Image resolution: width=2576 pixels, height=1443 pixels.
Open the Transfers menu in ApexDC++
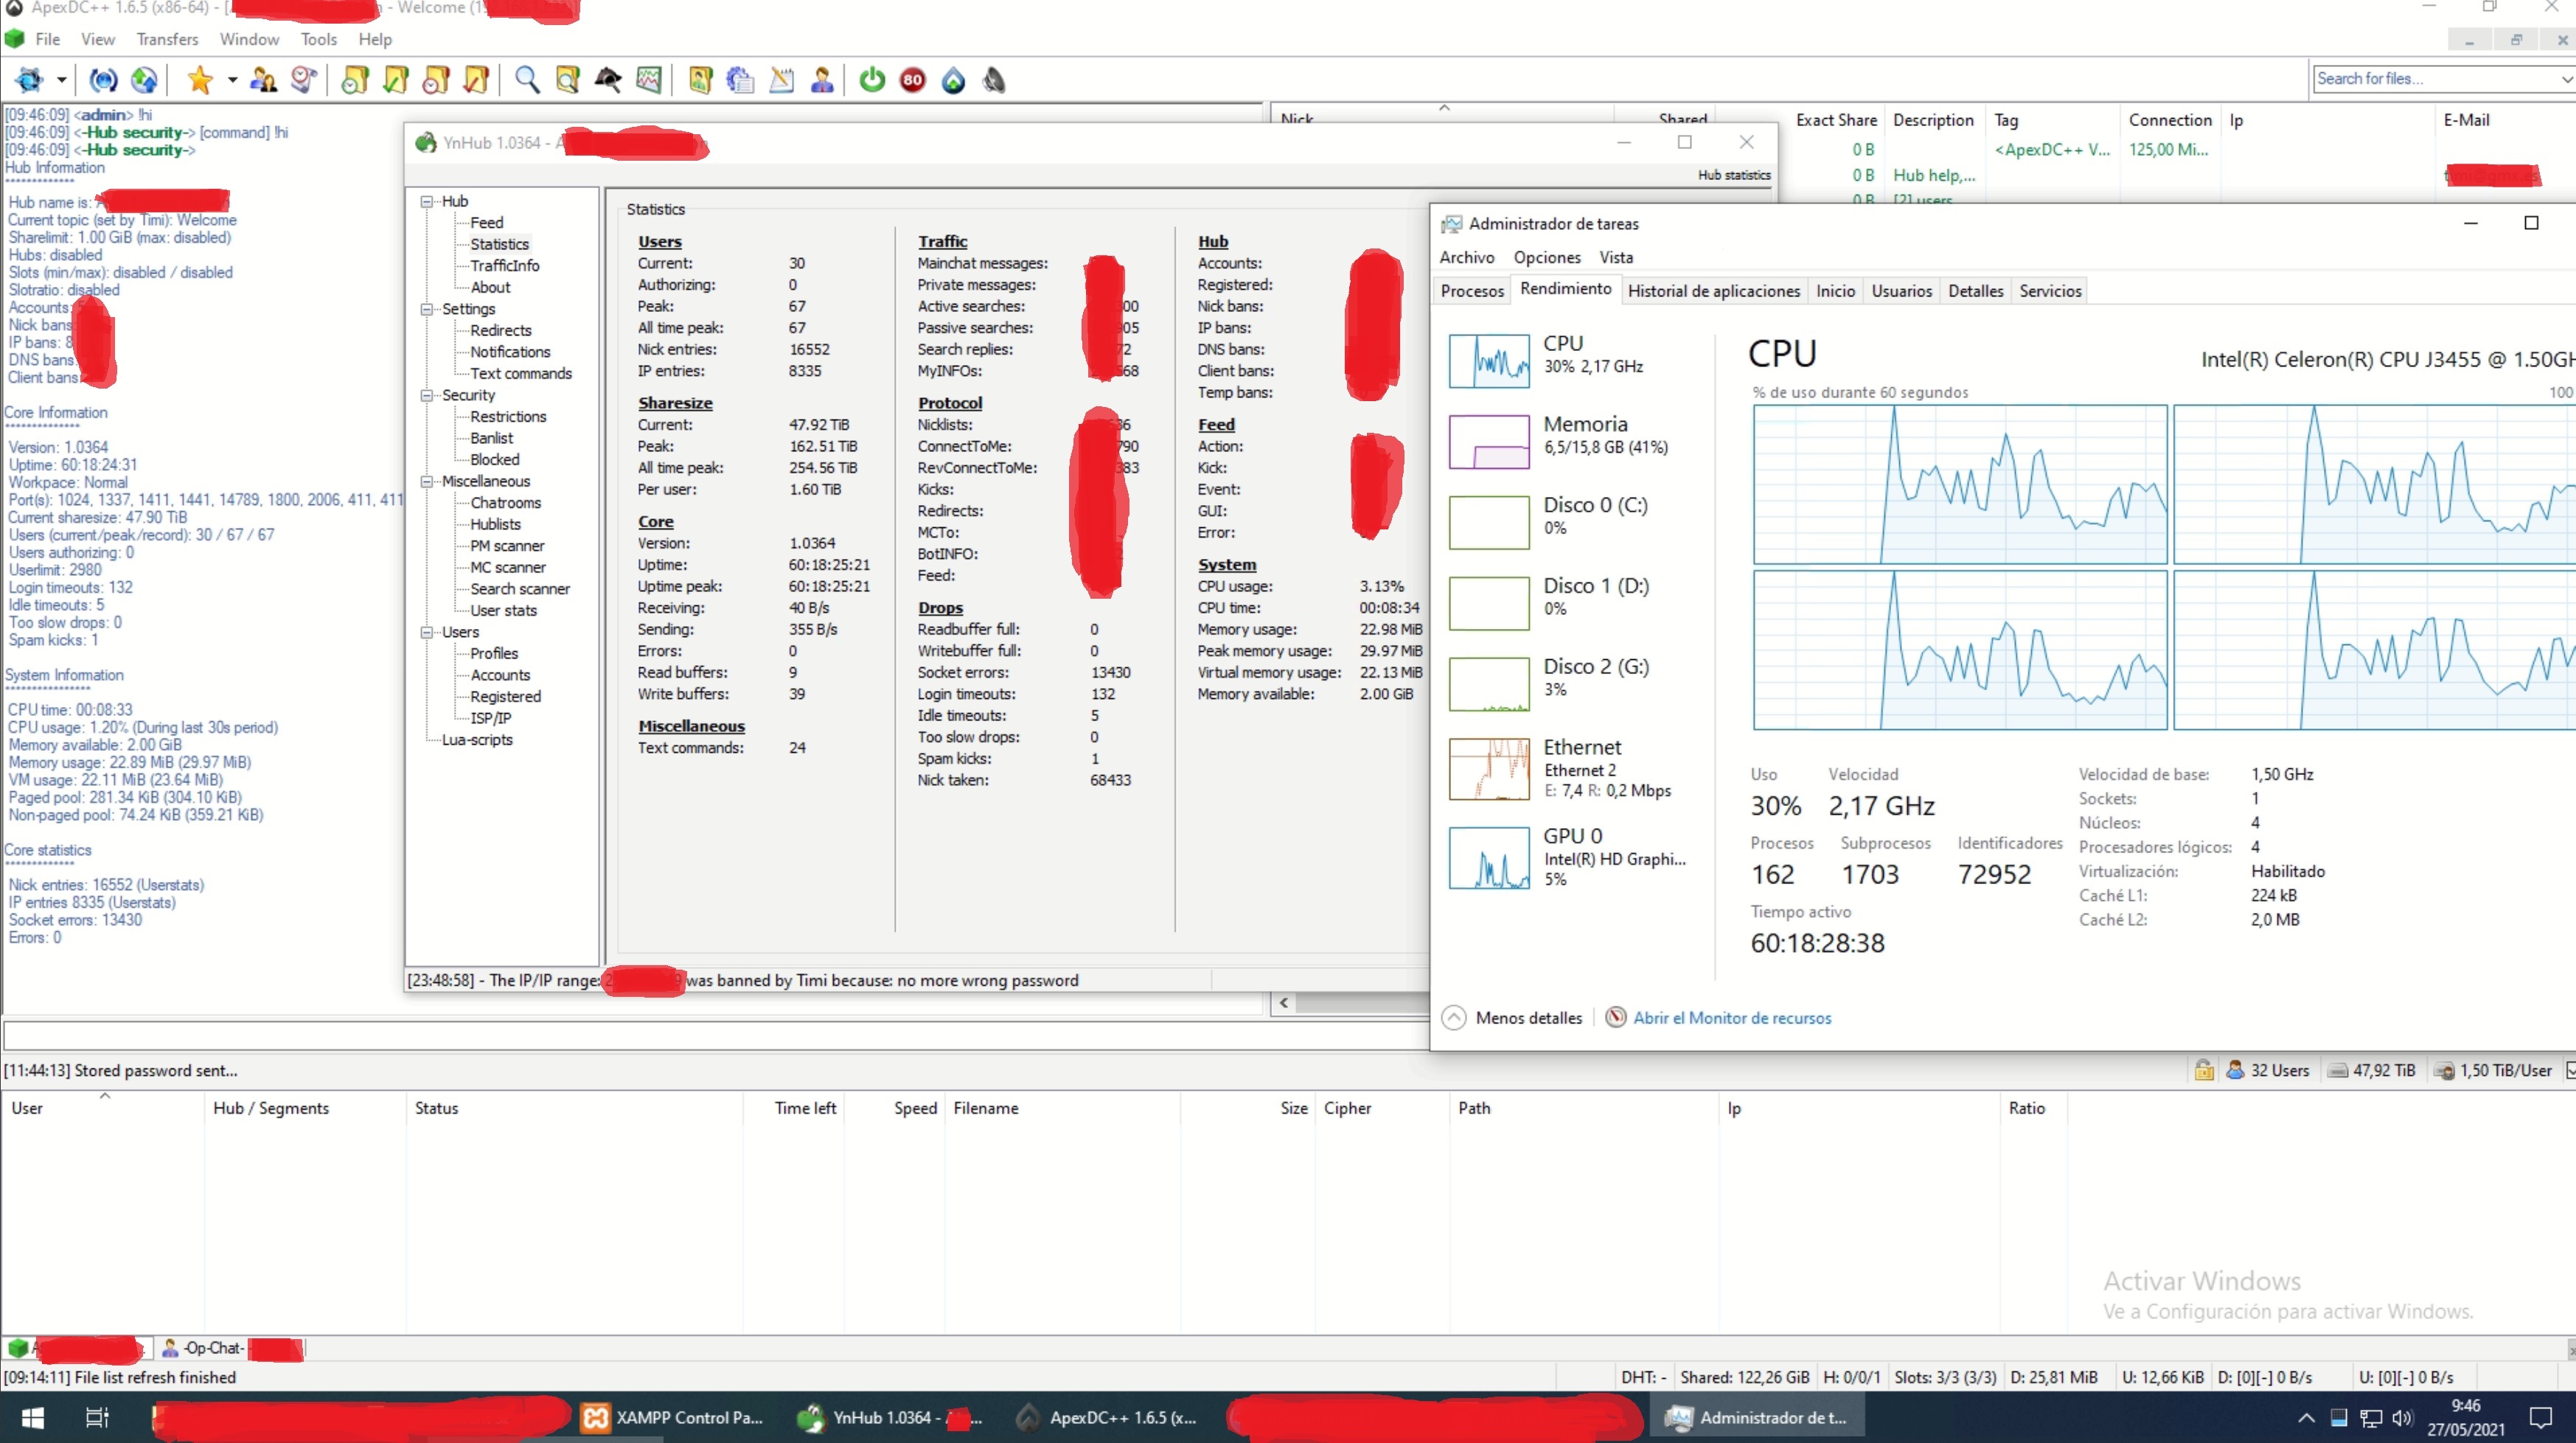pos(167,39)
